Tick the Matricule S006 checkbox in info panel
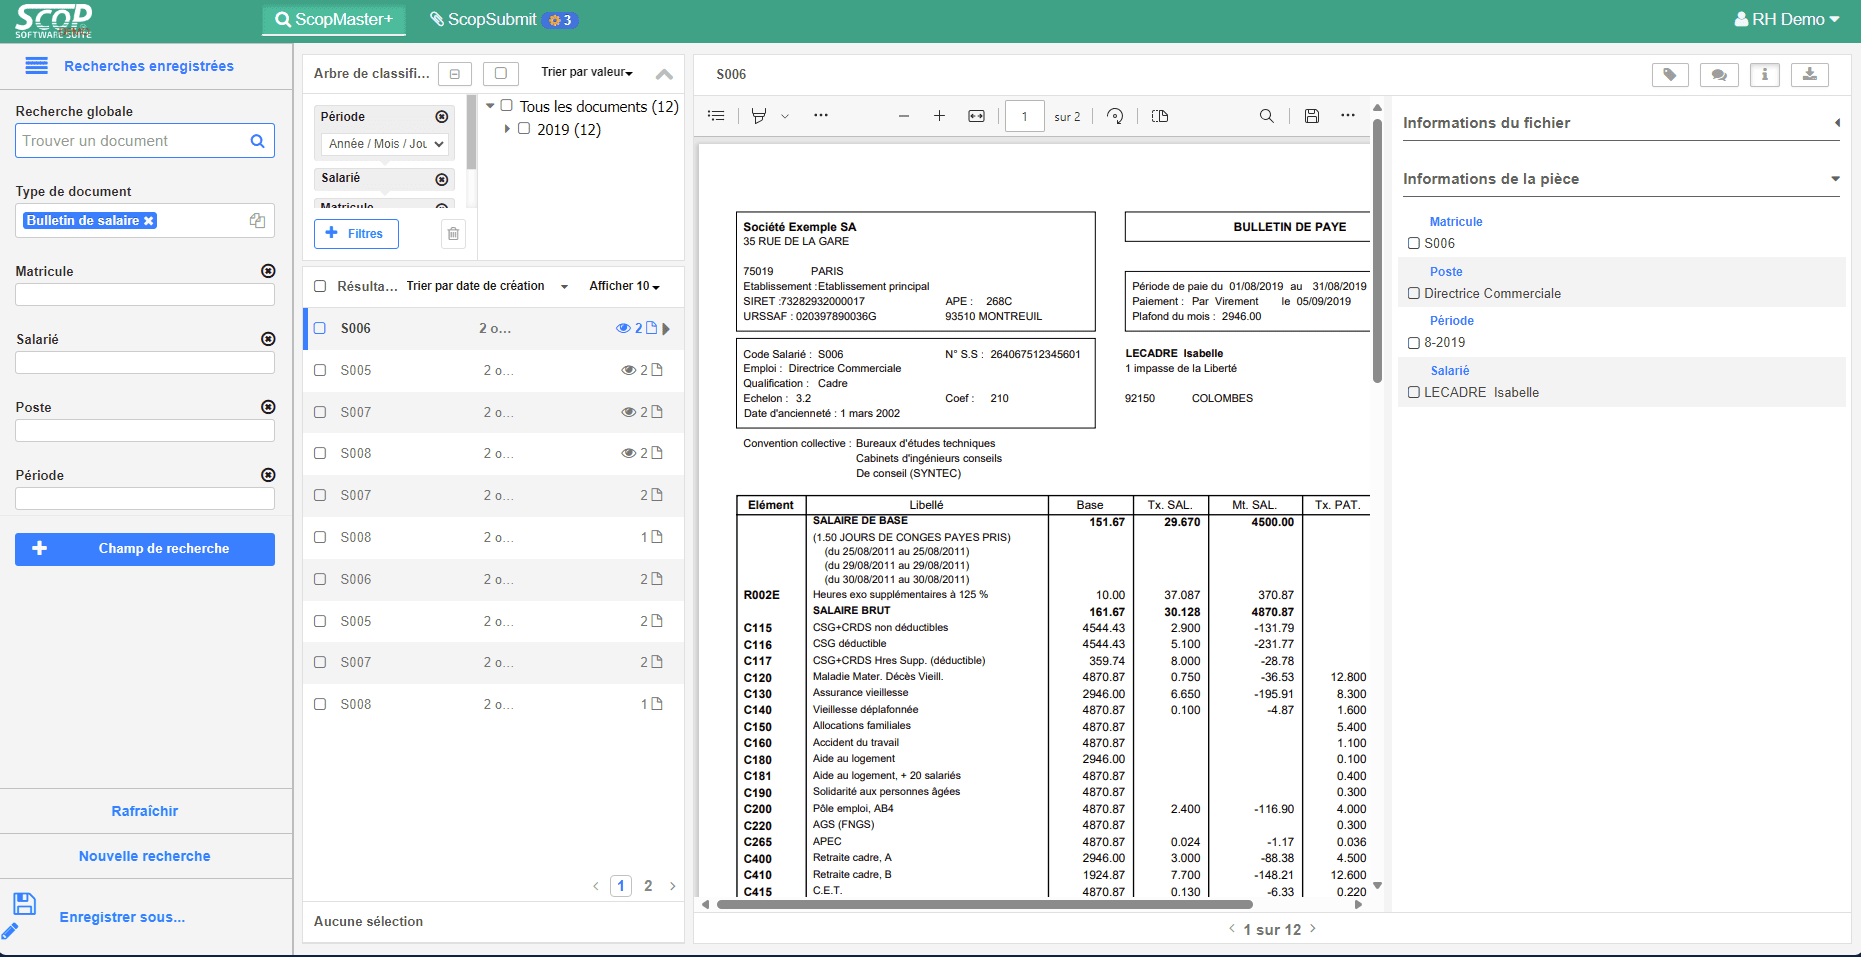The width and height of the screenshot is (1861, 957). click(1414, 243)
